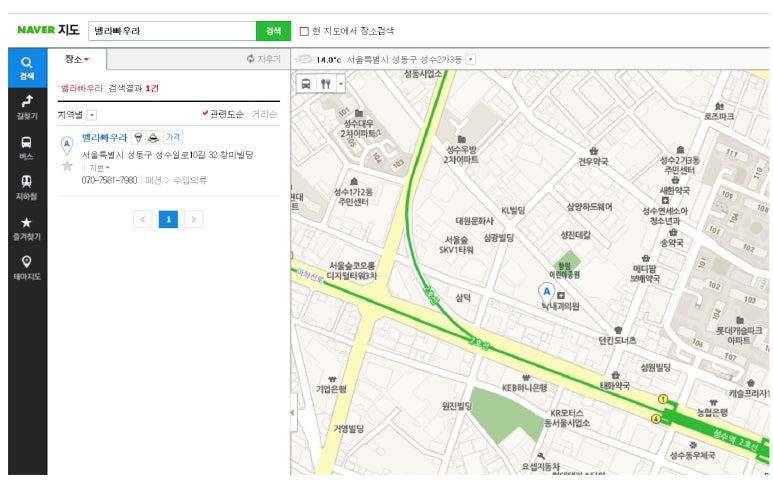Open the 장소 tab dropdown
This screenshot has height=483, width=773.
tap(77, 59)
